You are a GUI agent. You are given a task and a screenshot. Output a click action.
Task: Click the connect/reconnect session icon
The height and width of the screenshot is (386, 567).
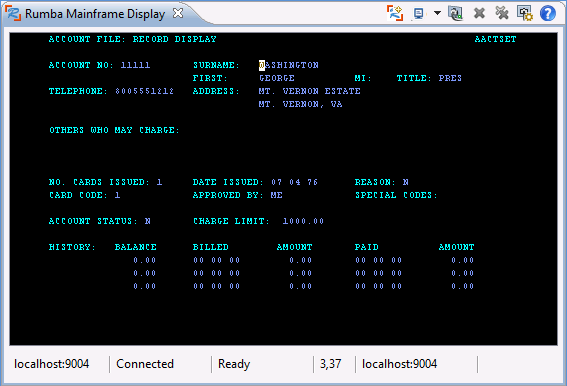click(455, 13)
